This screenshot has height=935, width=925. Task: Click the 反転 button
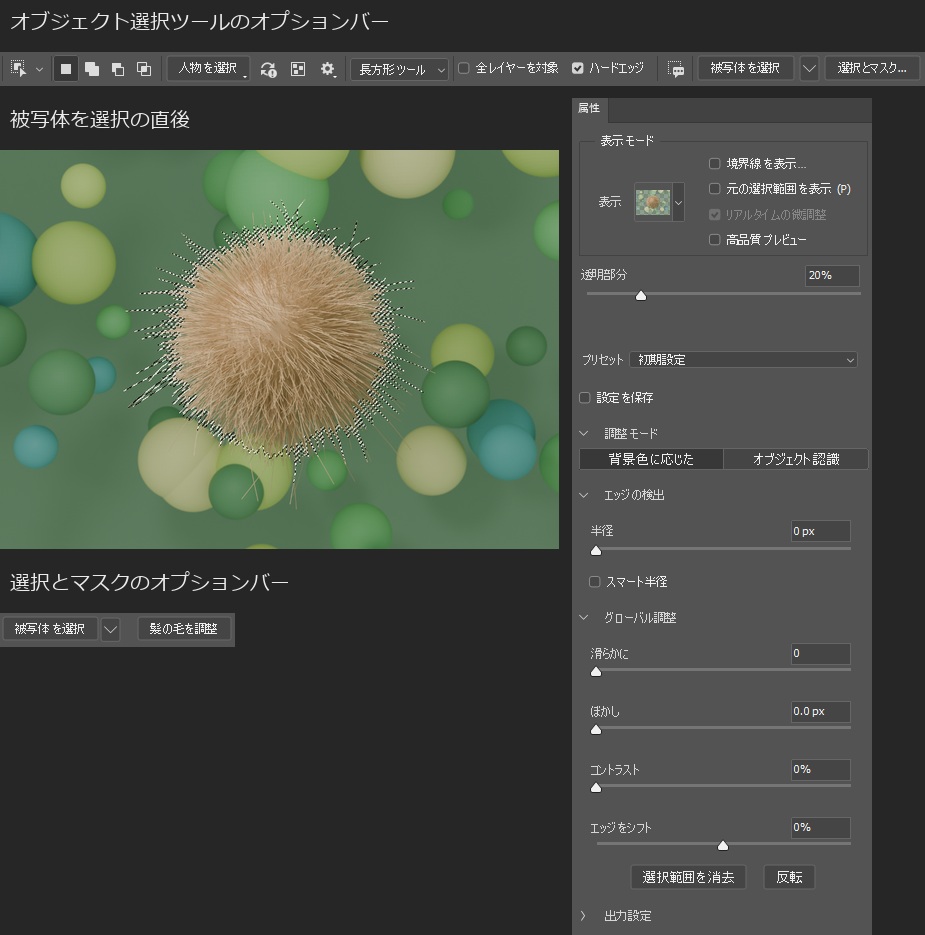(789, 877)
